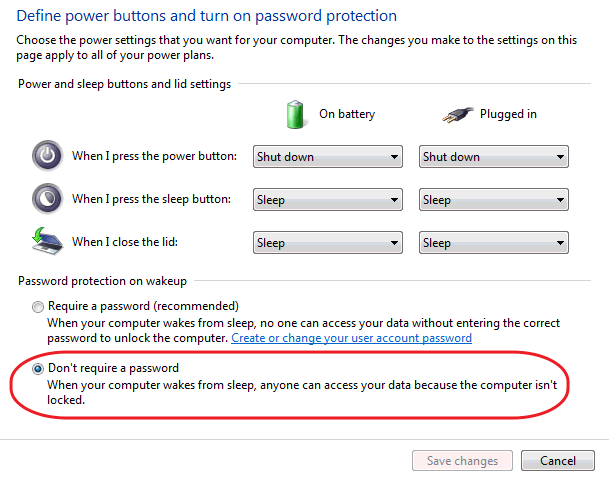Select Don't require a password option
609x479 pixels.
point(38,369)
